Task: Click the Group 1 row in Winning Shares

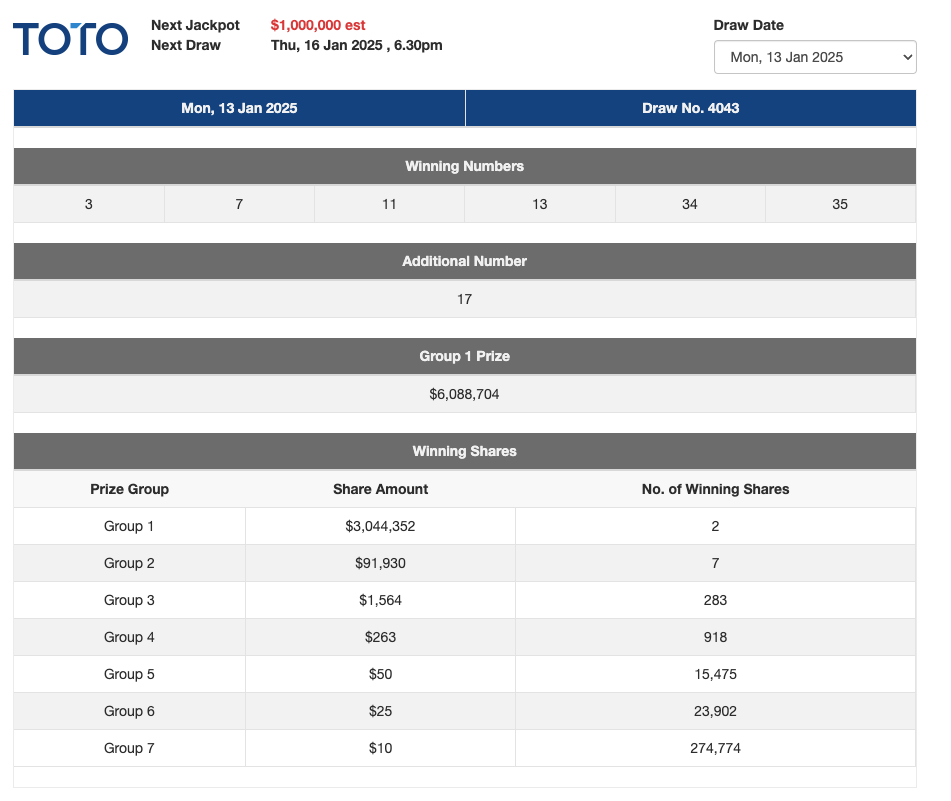Action: coord(129,526)
